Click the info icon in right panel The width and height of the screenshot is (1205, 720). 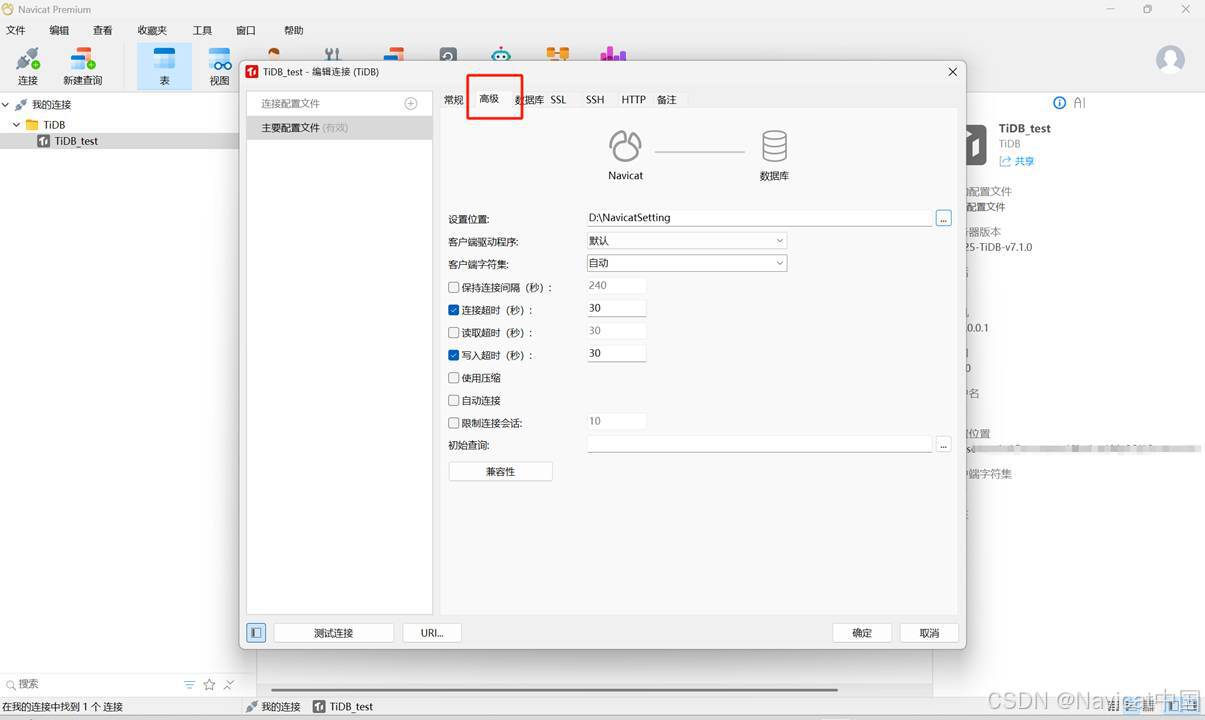(1060, 103)
